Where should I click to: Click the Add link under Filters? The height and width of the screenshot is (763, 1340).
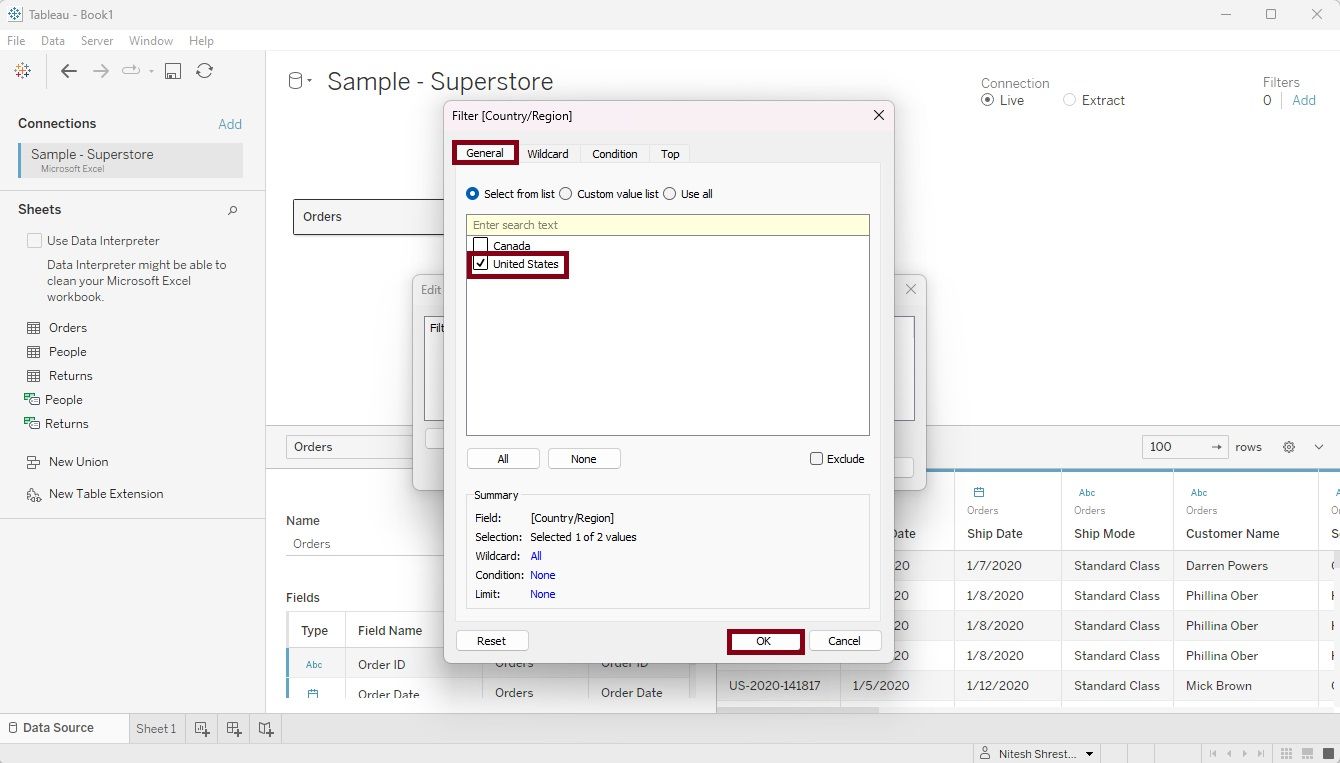(x=1304, y=100)
